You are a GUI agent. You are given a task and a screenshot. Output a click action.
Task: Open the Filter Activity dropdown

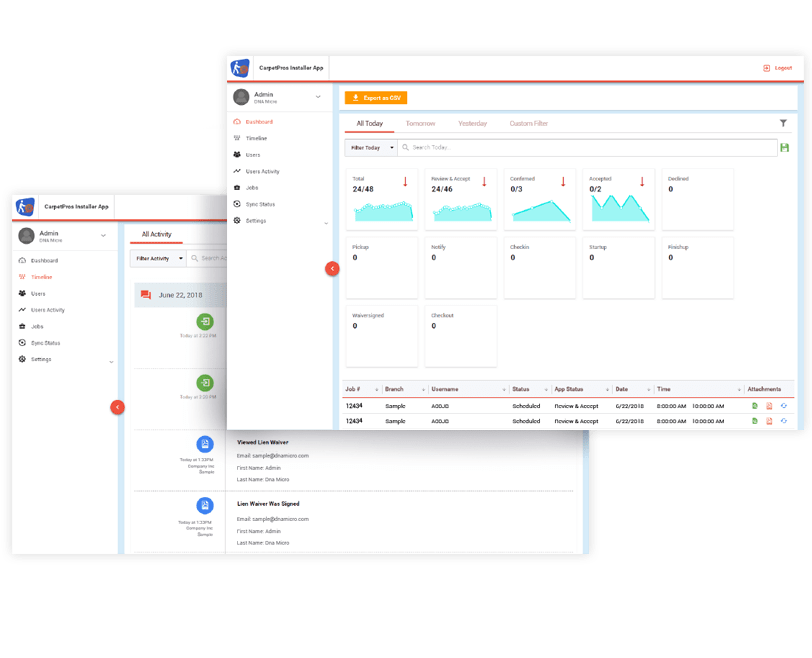point(158,258)
